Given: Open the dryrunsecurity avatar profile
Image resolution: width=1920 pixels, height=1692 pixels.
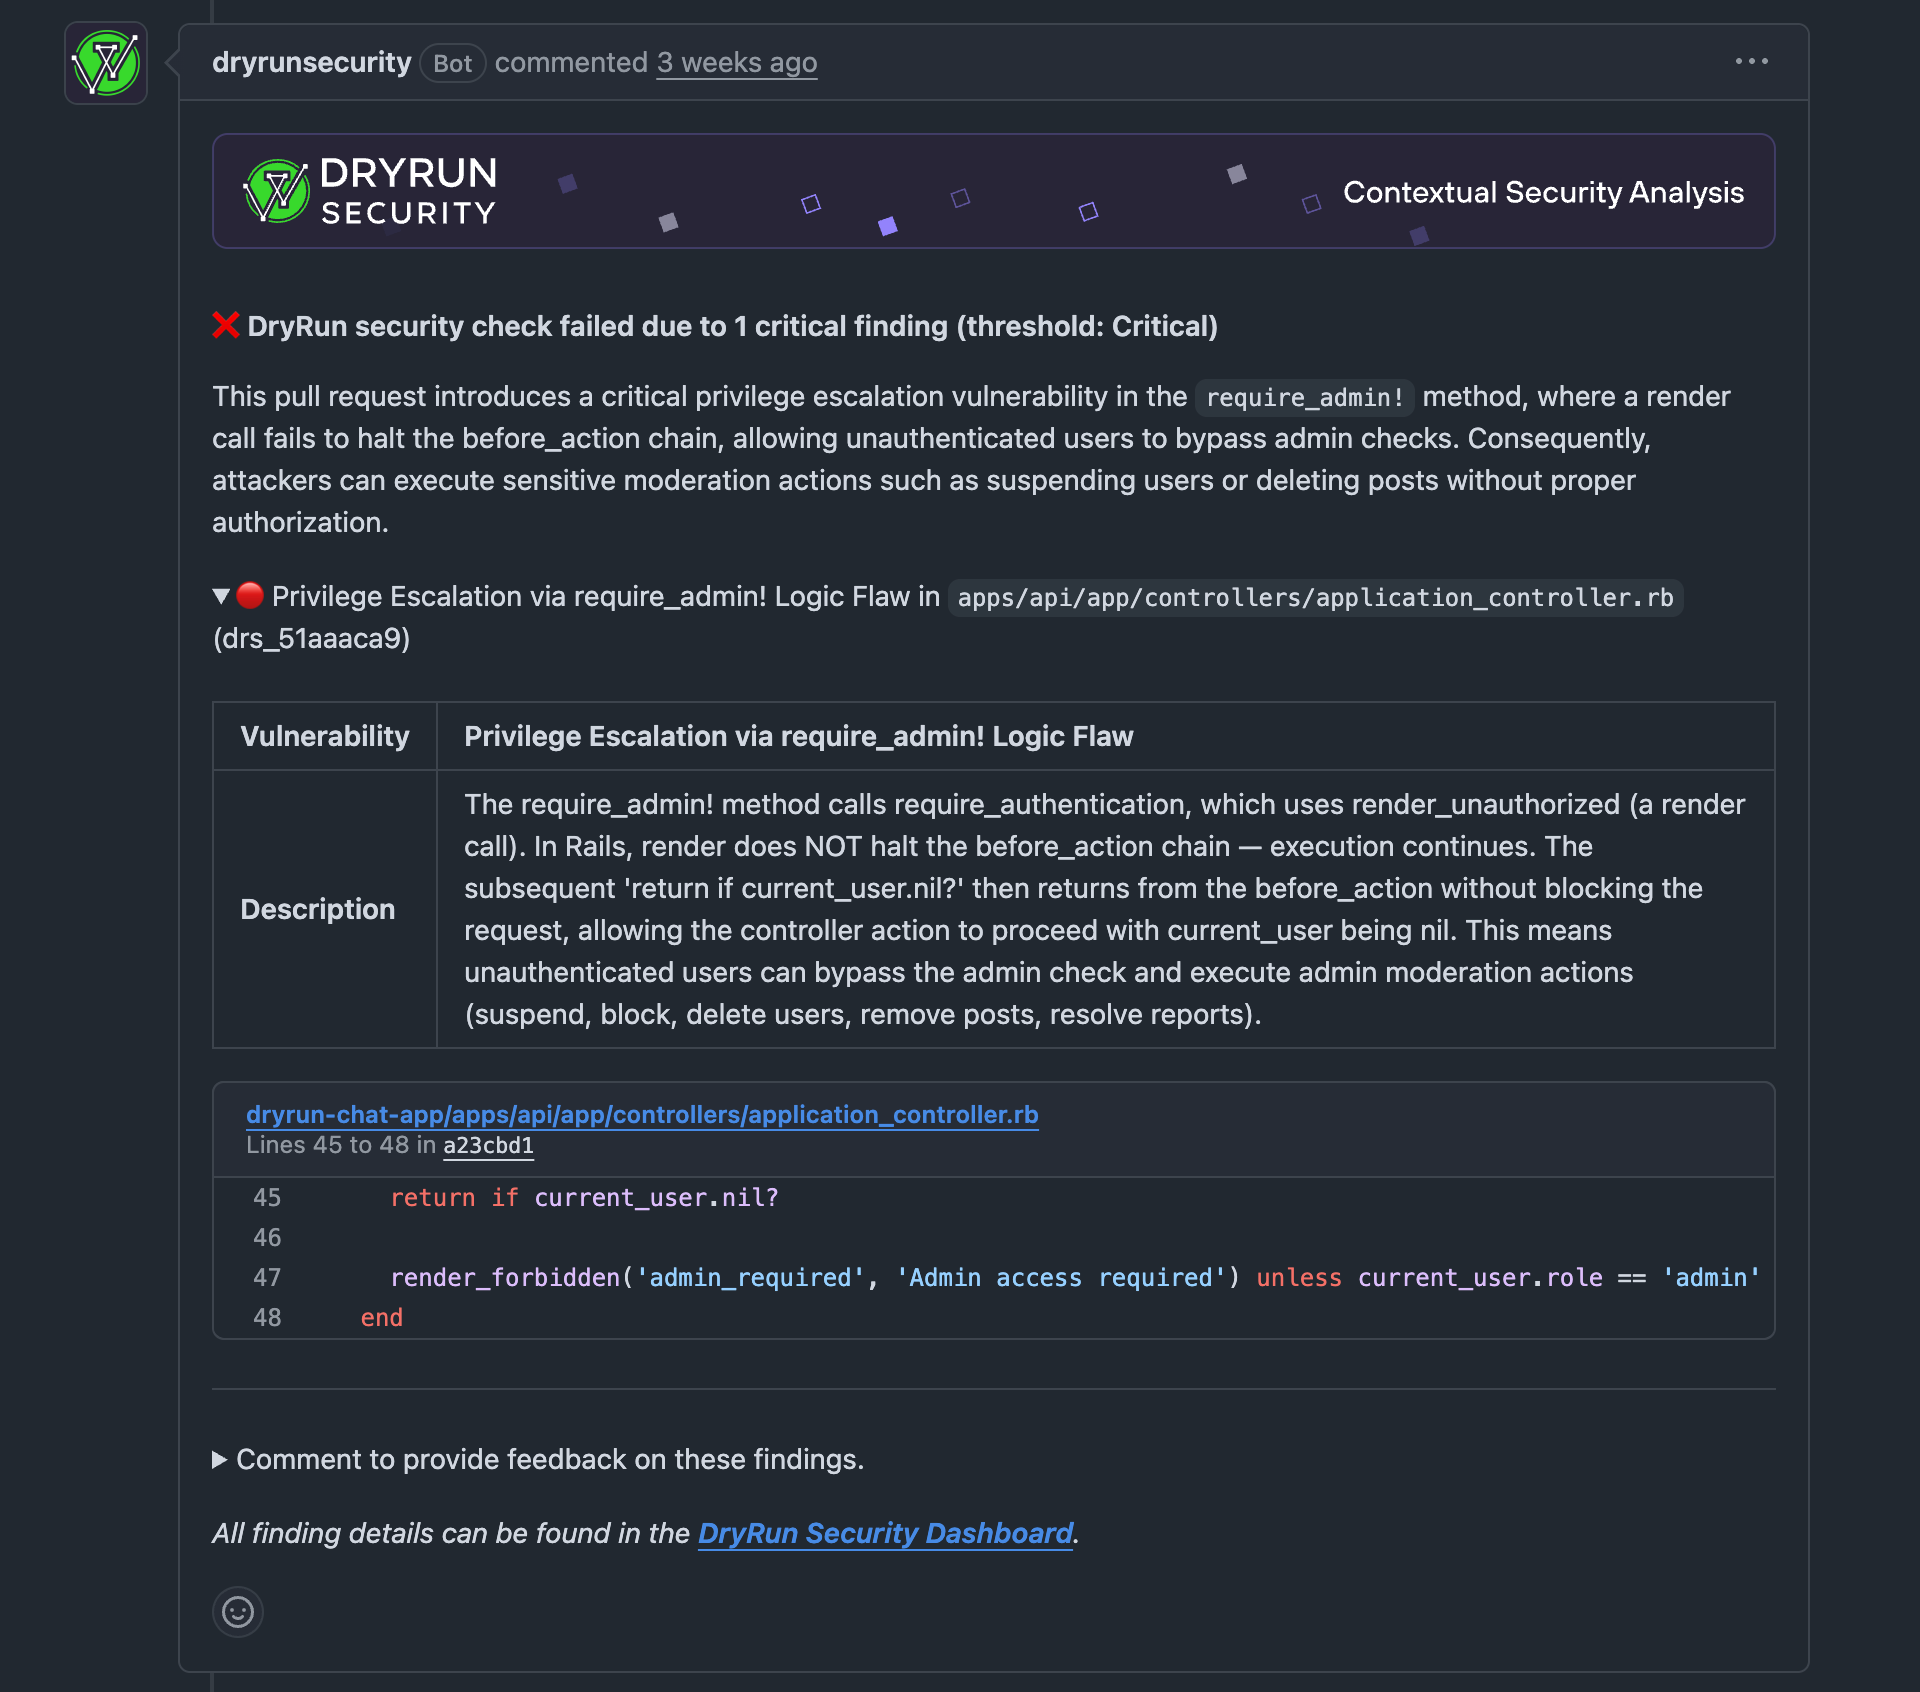Looking at the screenshot, I should pyautogui.click(x=106, y=63).
